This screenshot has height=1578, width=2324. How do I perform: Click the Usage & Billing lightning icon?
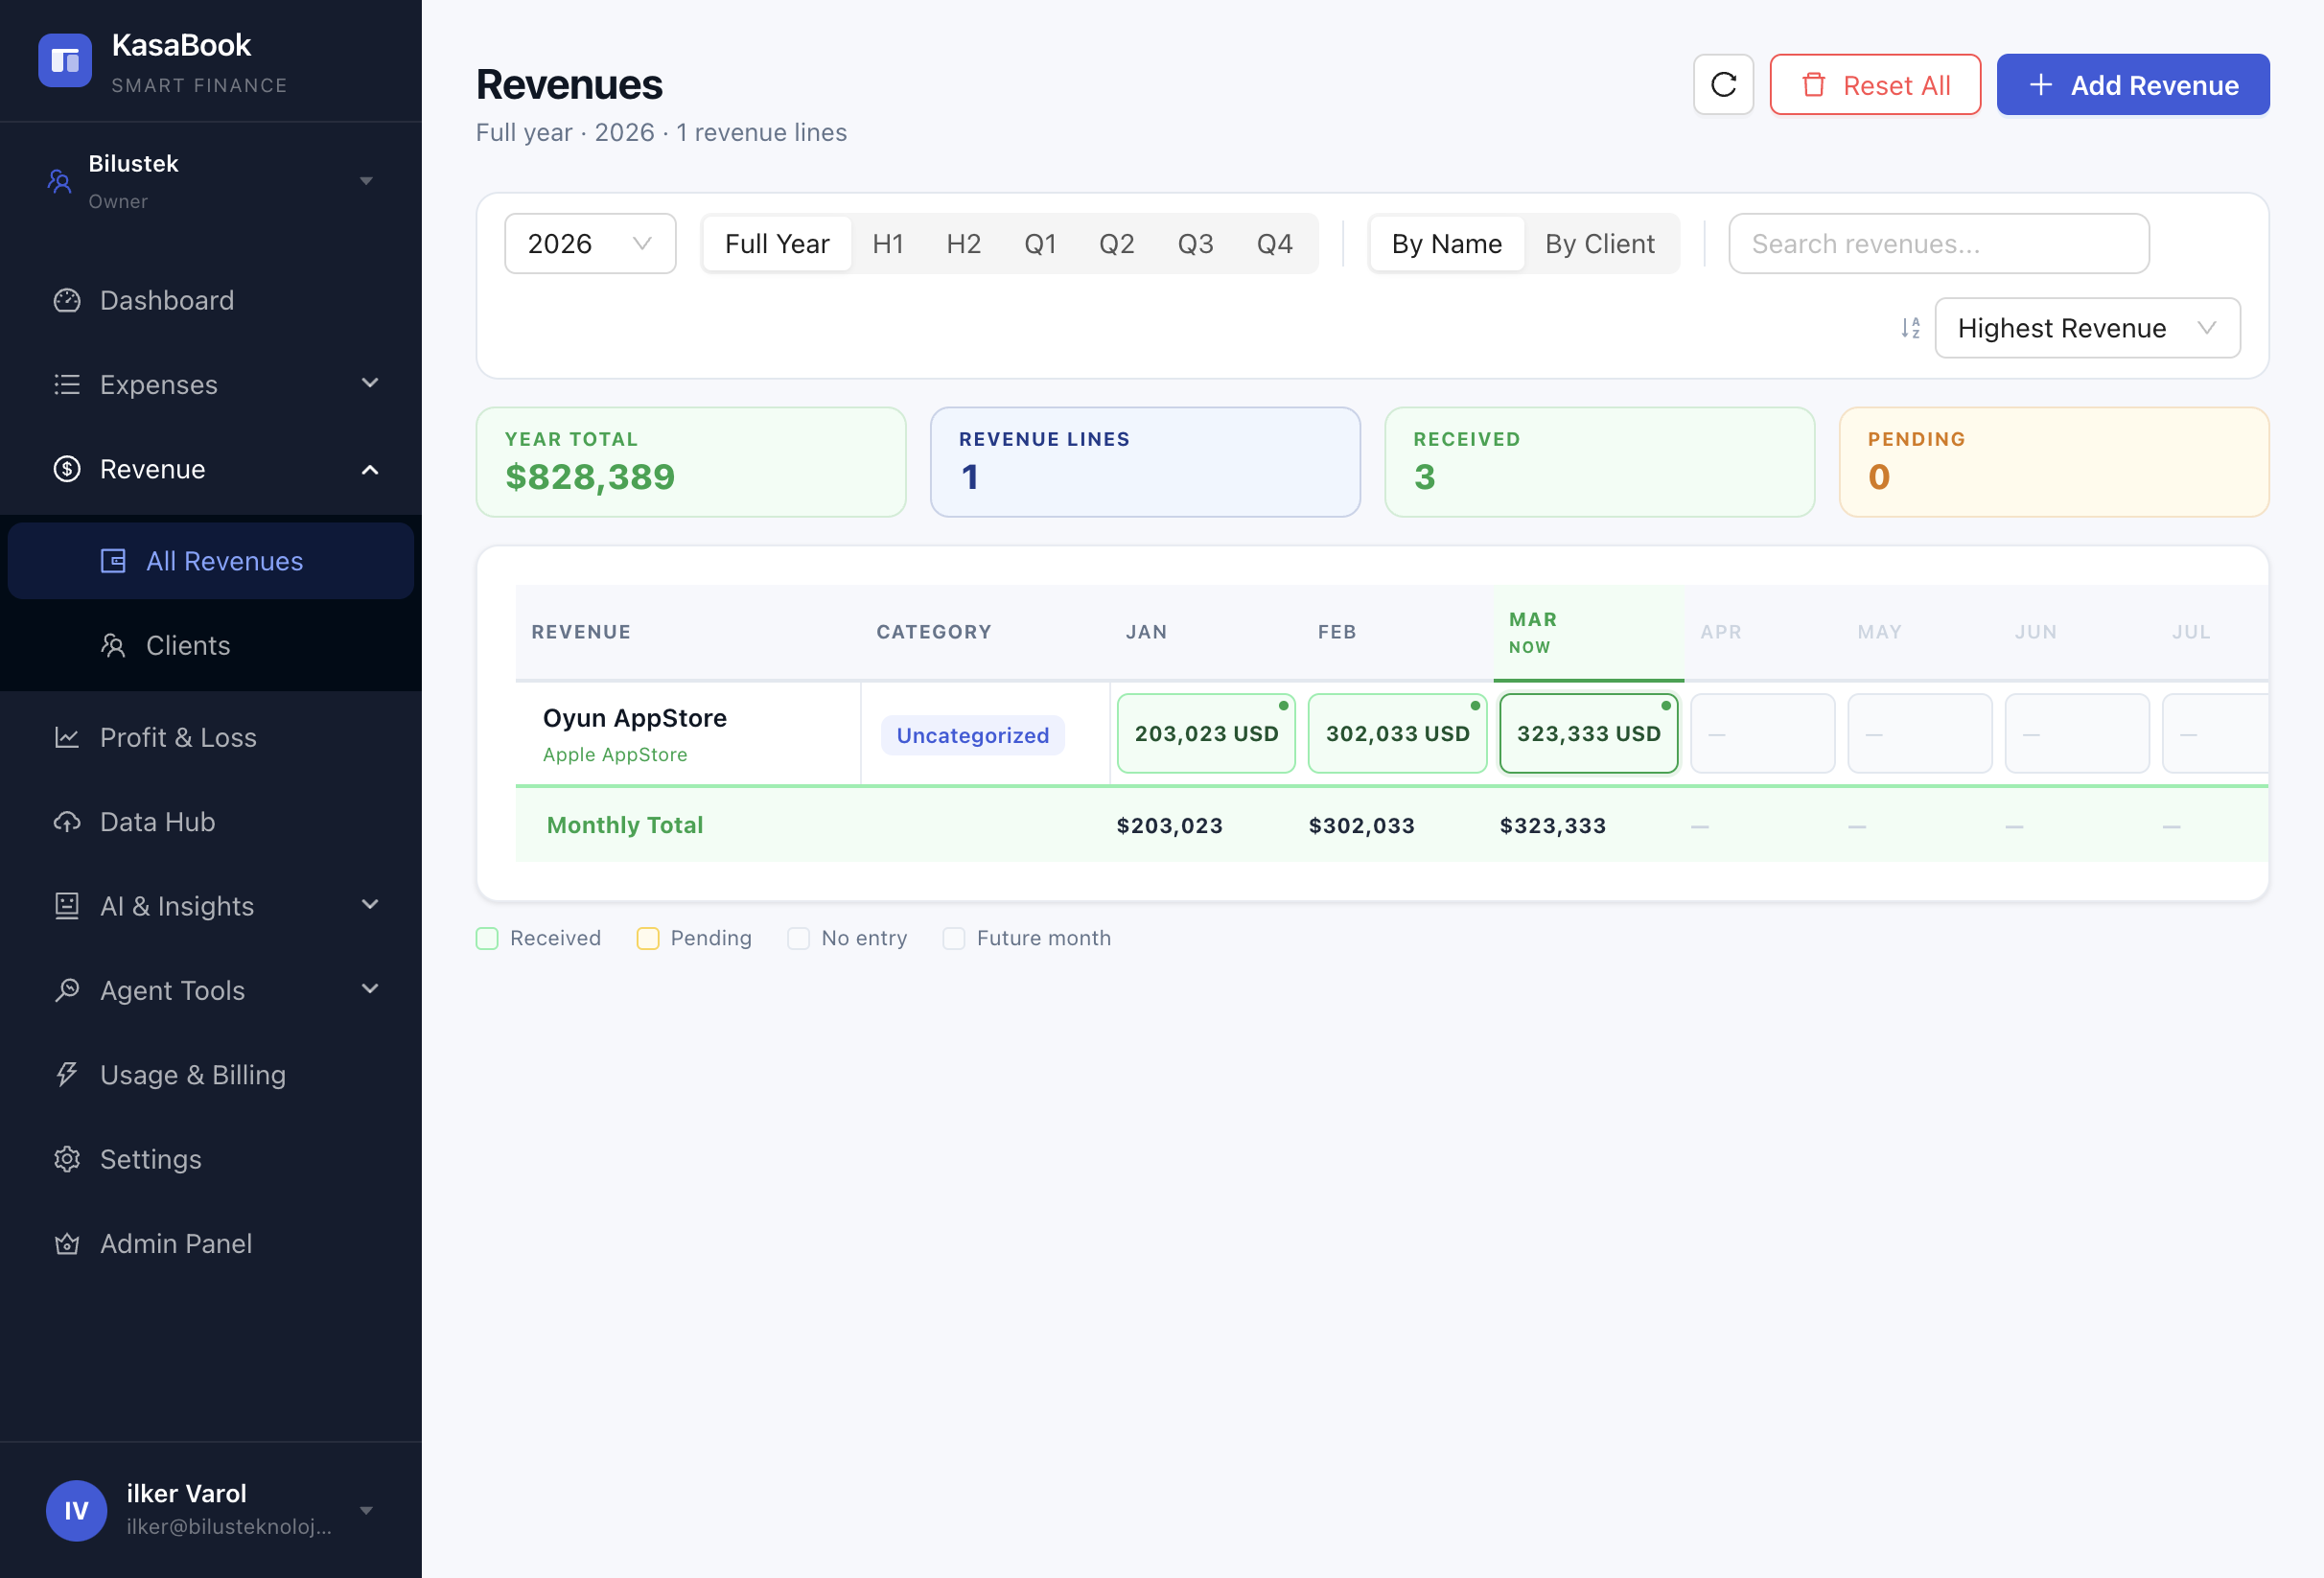point(67,1074)
